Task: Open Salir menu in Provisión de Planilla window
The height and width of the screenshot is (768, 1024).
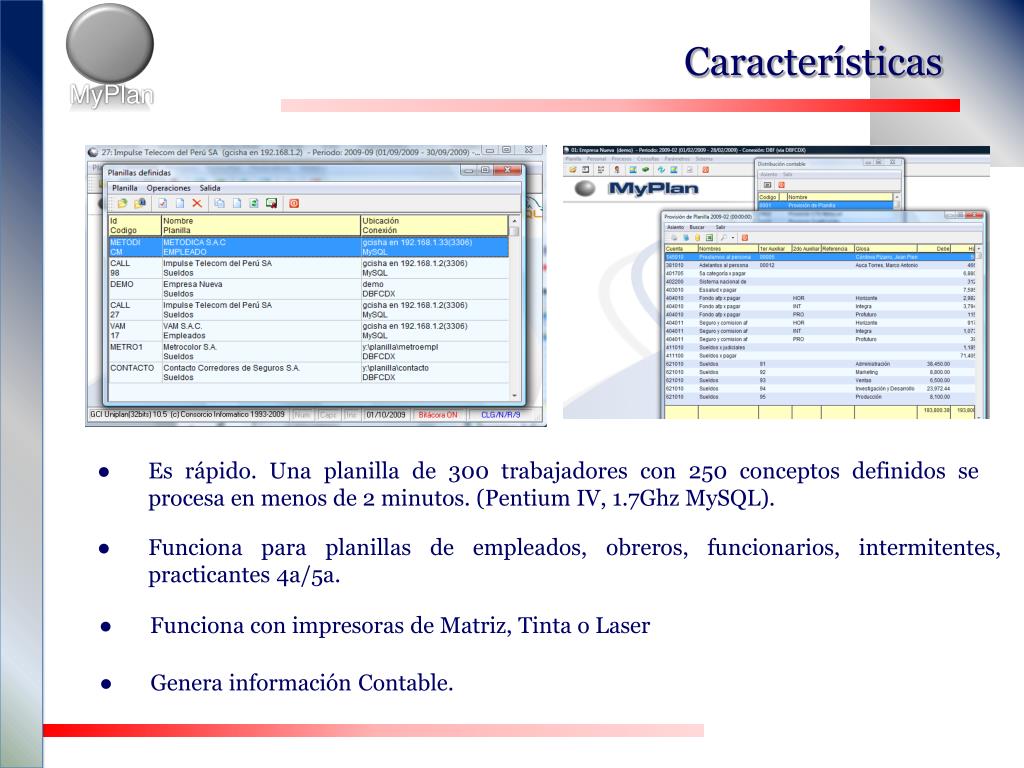Action: tap(720, 227)
